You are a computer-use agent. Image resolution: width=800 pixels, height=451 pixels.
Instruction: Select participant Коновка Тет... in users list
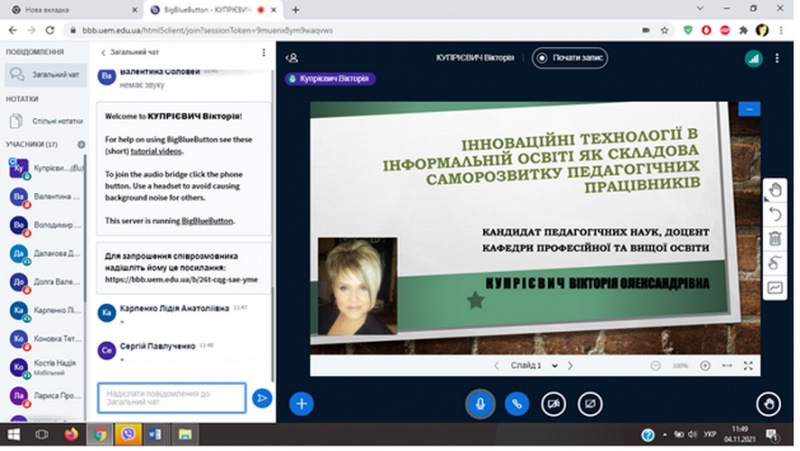(x=46, y=339)
